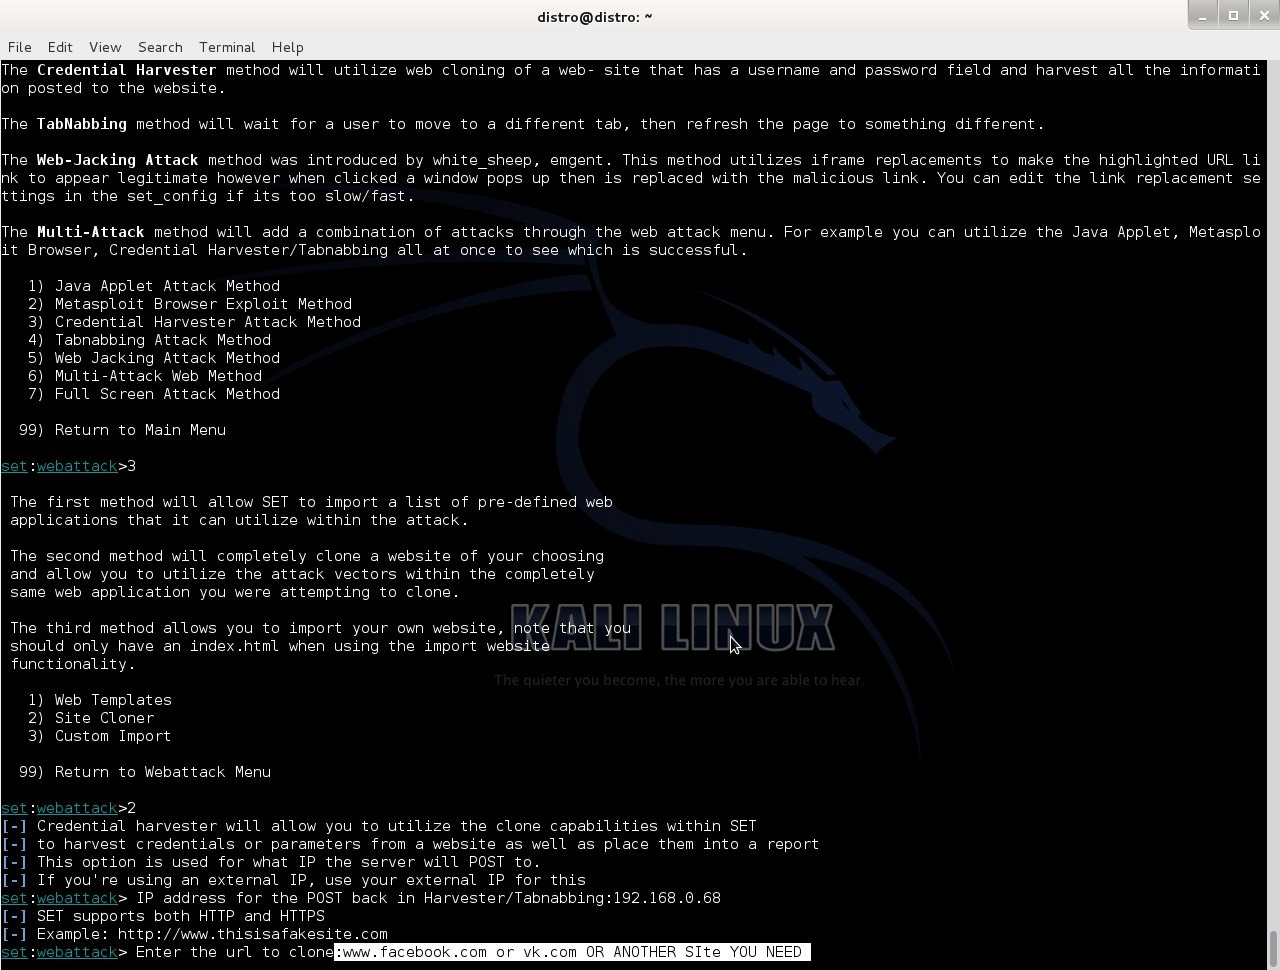Click 'The first method will allow SET' line

coord(311,502)
